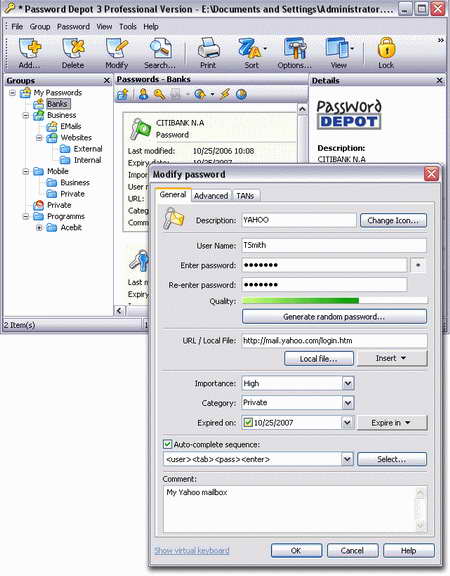
Task: Click the key icon in Passwords toolbar
Action: (159, 94)
